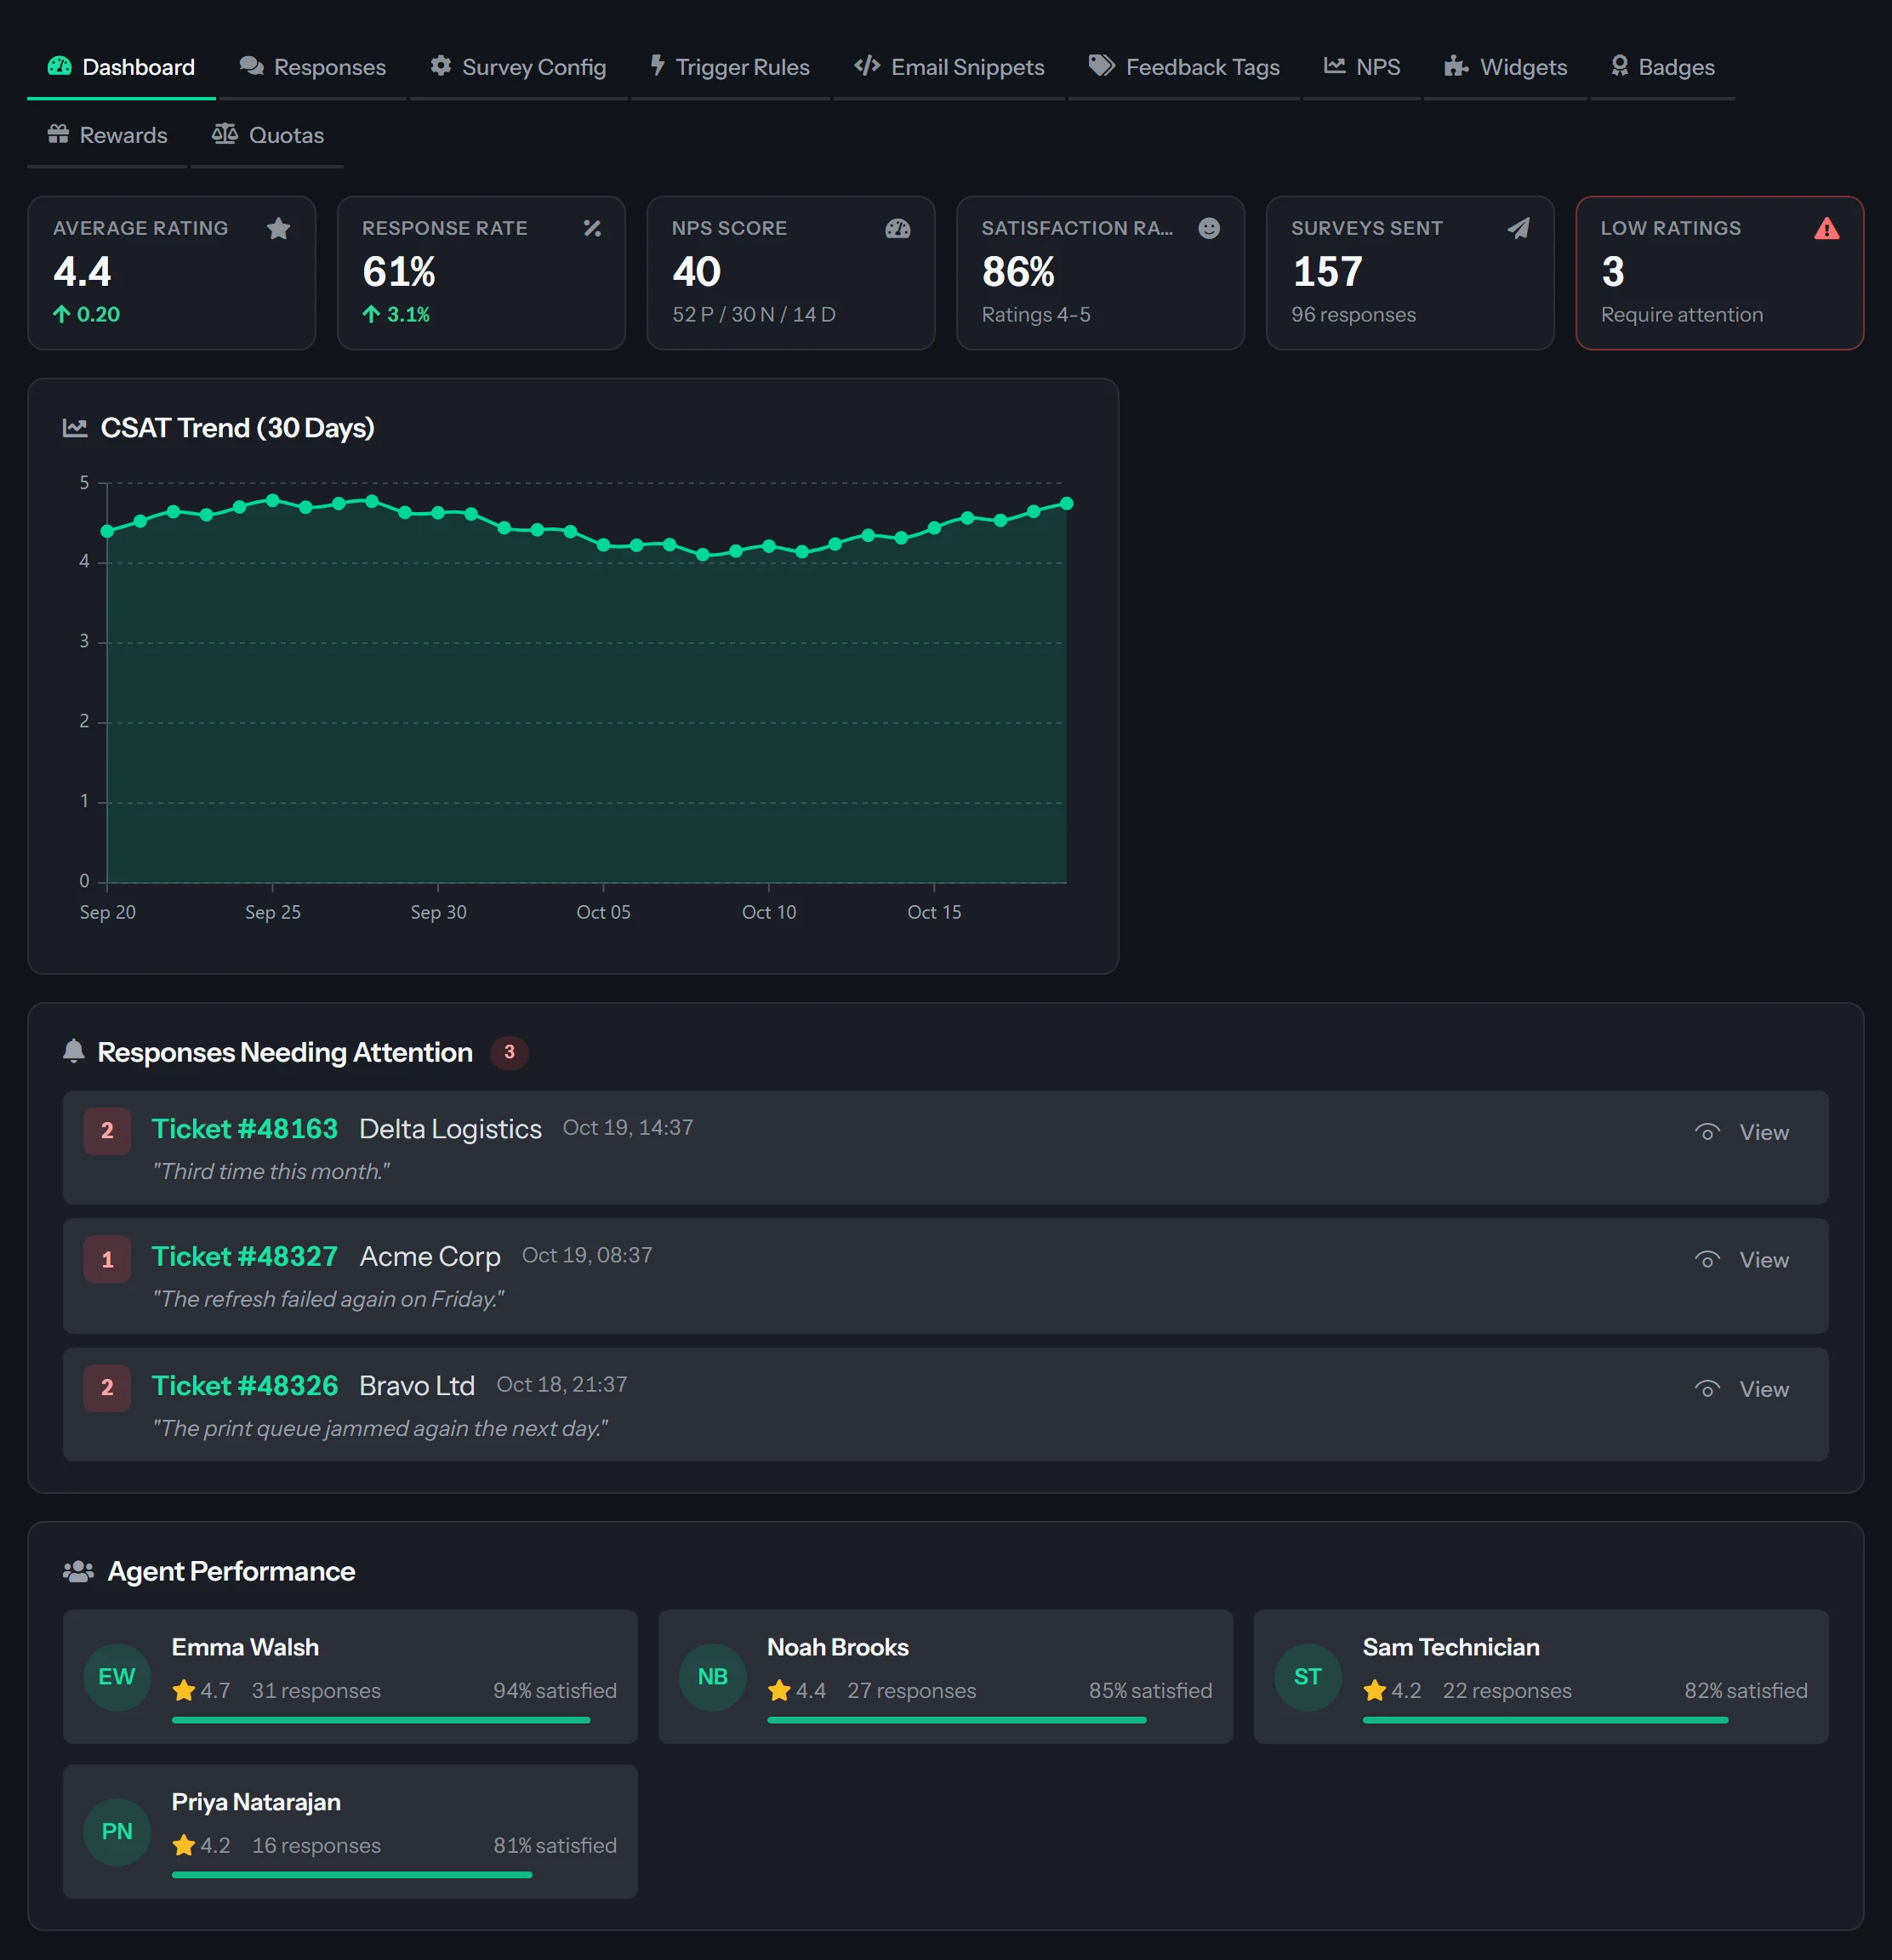Select the Dashboard tab
Image resolution: width=1892 pixels, height=1960 pixels.
(x=121, y=67)
